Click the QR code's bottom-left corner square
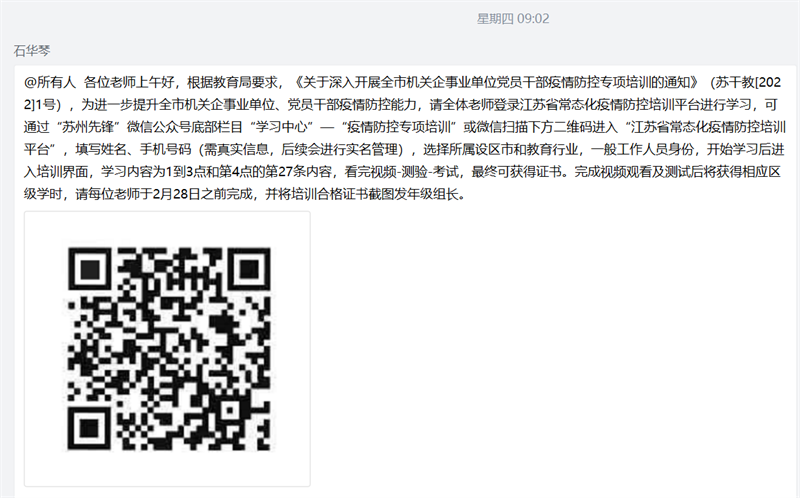800x498 pixels. (x=90, y=428)
